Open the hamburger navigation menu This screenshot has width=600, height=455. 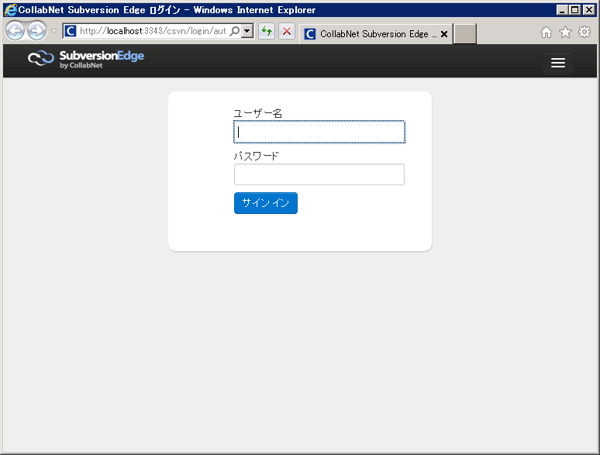tap(558, 63)
